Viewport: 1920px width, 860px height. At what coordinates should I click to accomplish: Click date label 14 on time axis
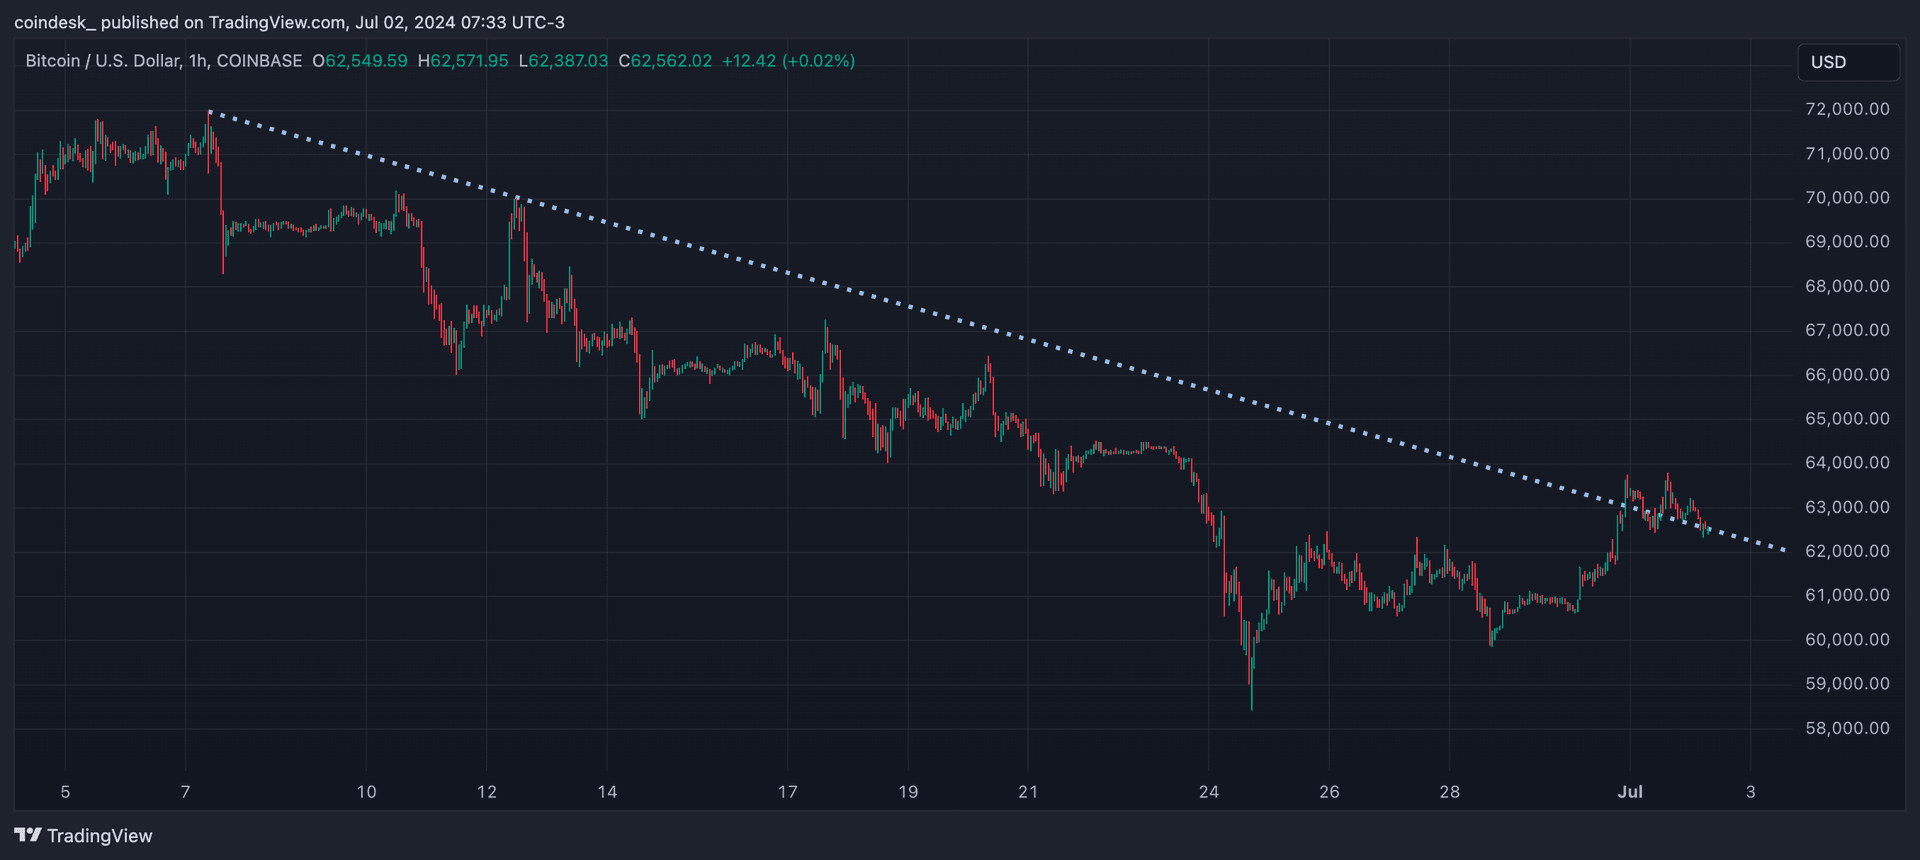click(x=607, y=792)
